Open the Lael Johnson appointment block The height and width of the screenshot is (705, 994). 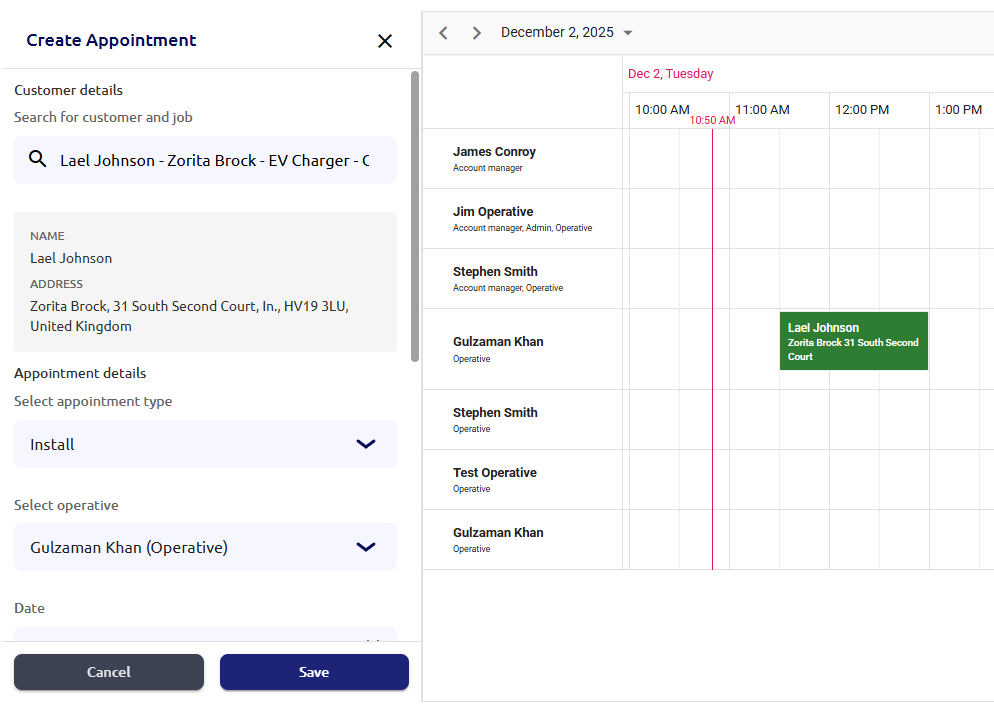(853, 341)
